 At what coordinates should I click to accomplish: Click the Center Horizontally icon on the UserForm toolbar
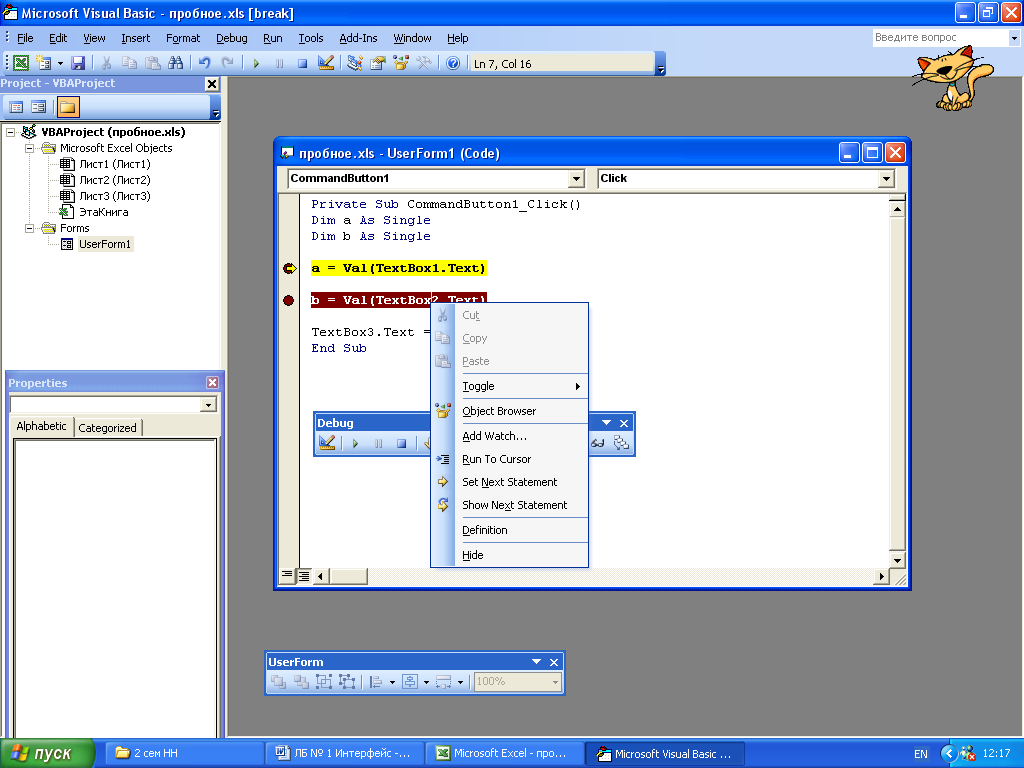(410, 682)
